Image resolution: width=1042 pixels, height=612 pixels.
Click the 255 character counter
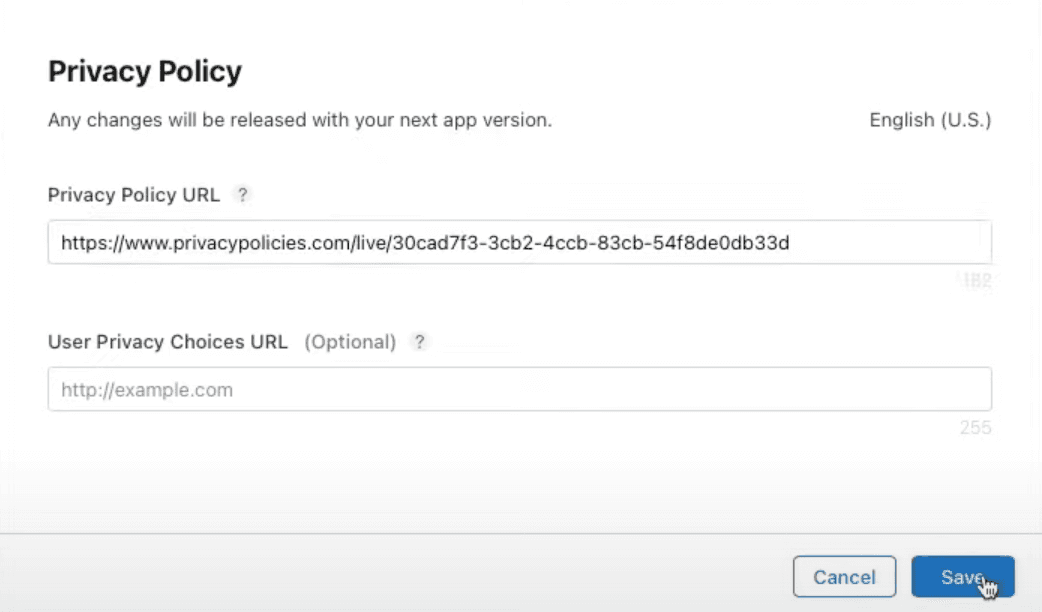pyautogui.click(x=977, y=427)
